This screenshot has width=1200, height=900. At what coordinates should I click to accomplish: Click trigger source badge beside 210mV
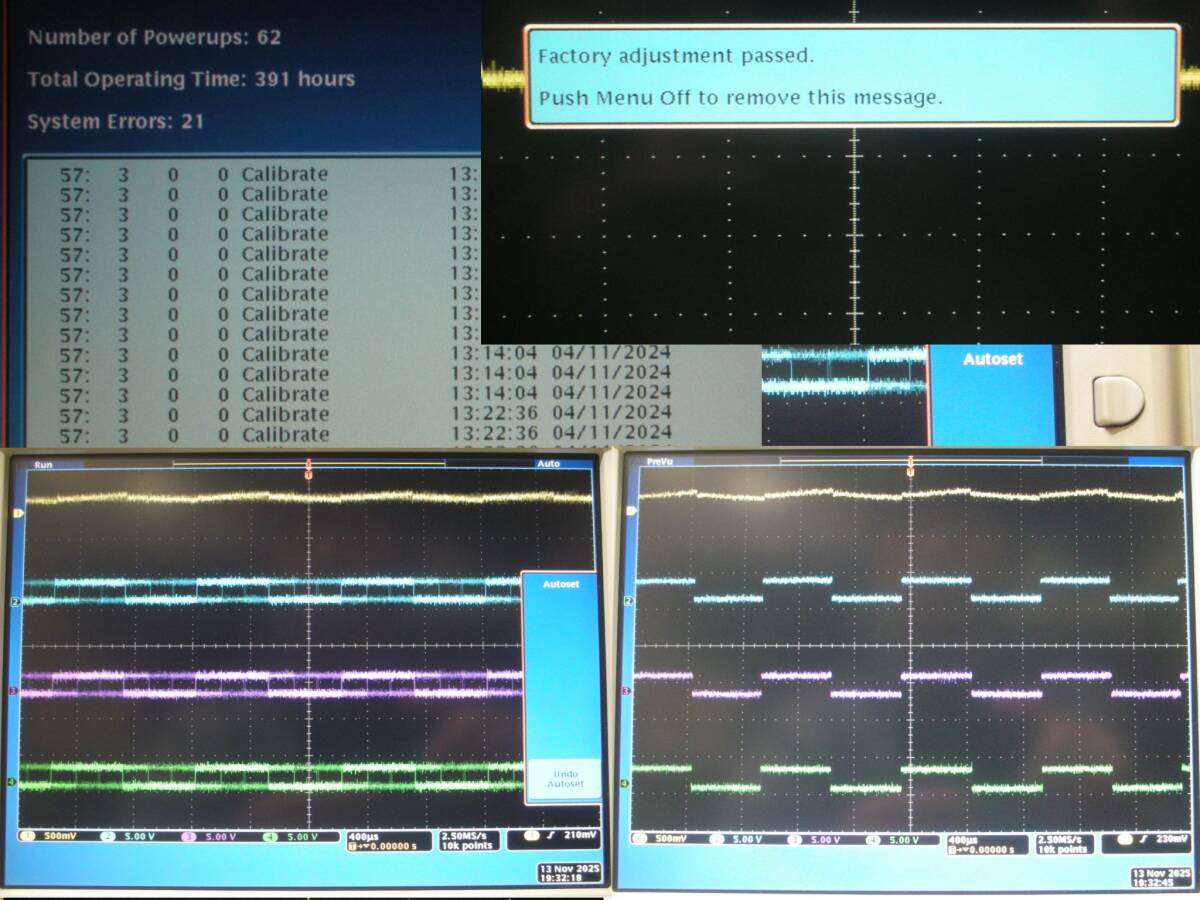(x=531, y=835)
